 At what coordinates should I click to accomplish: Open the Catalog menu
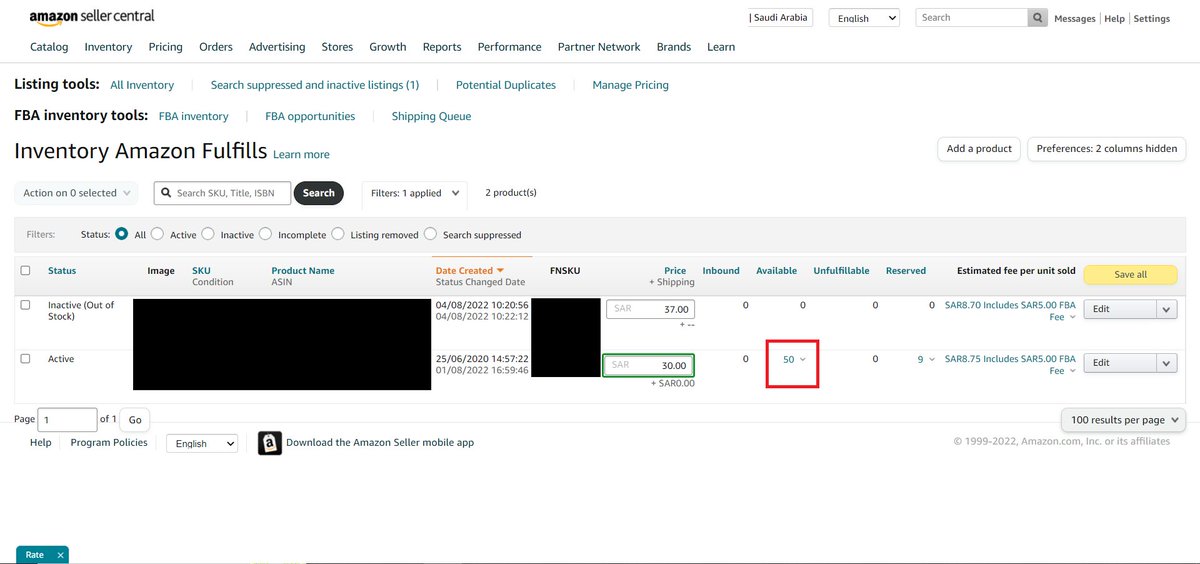(x=49, y=47)
